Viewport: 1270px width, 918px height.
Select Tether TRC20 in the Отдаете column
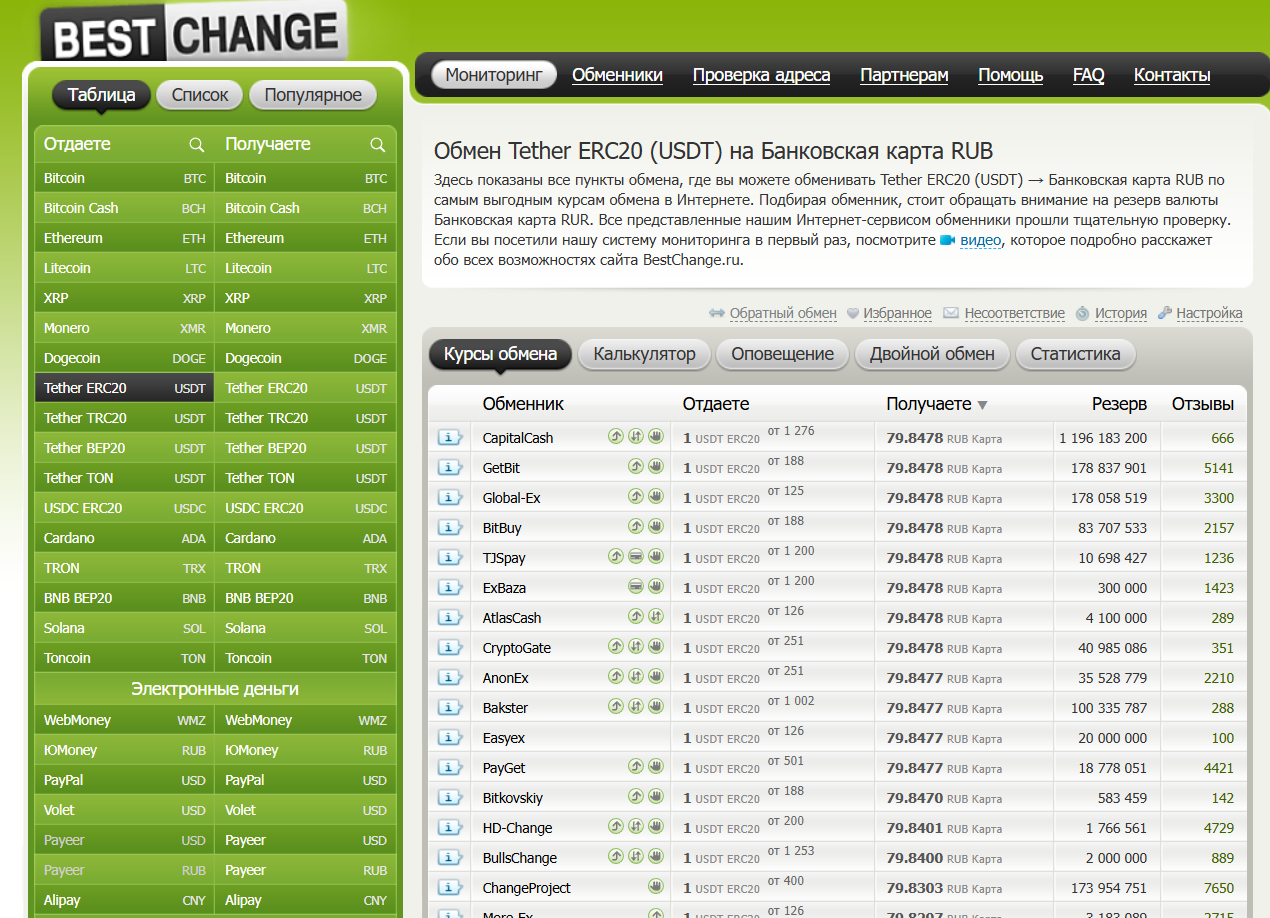pos(125,418)
